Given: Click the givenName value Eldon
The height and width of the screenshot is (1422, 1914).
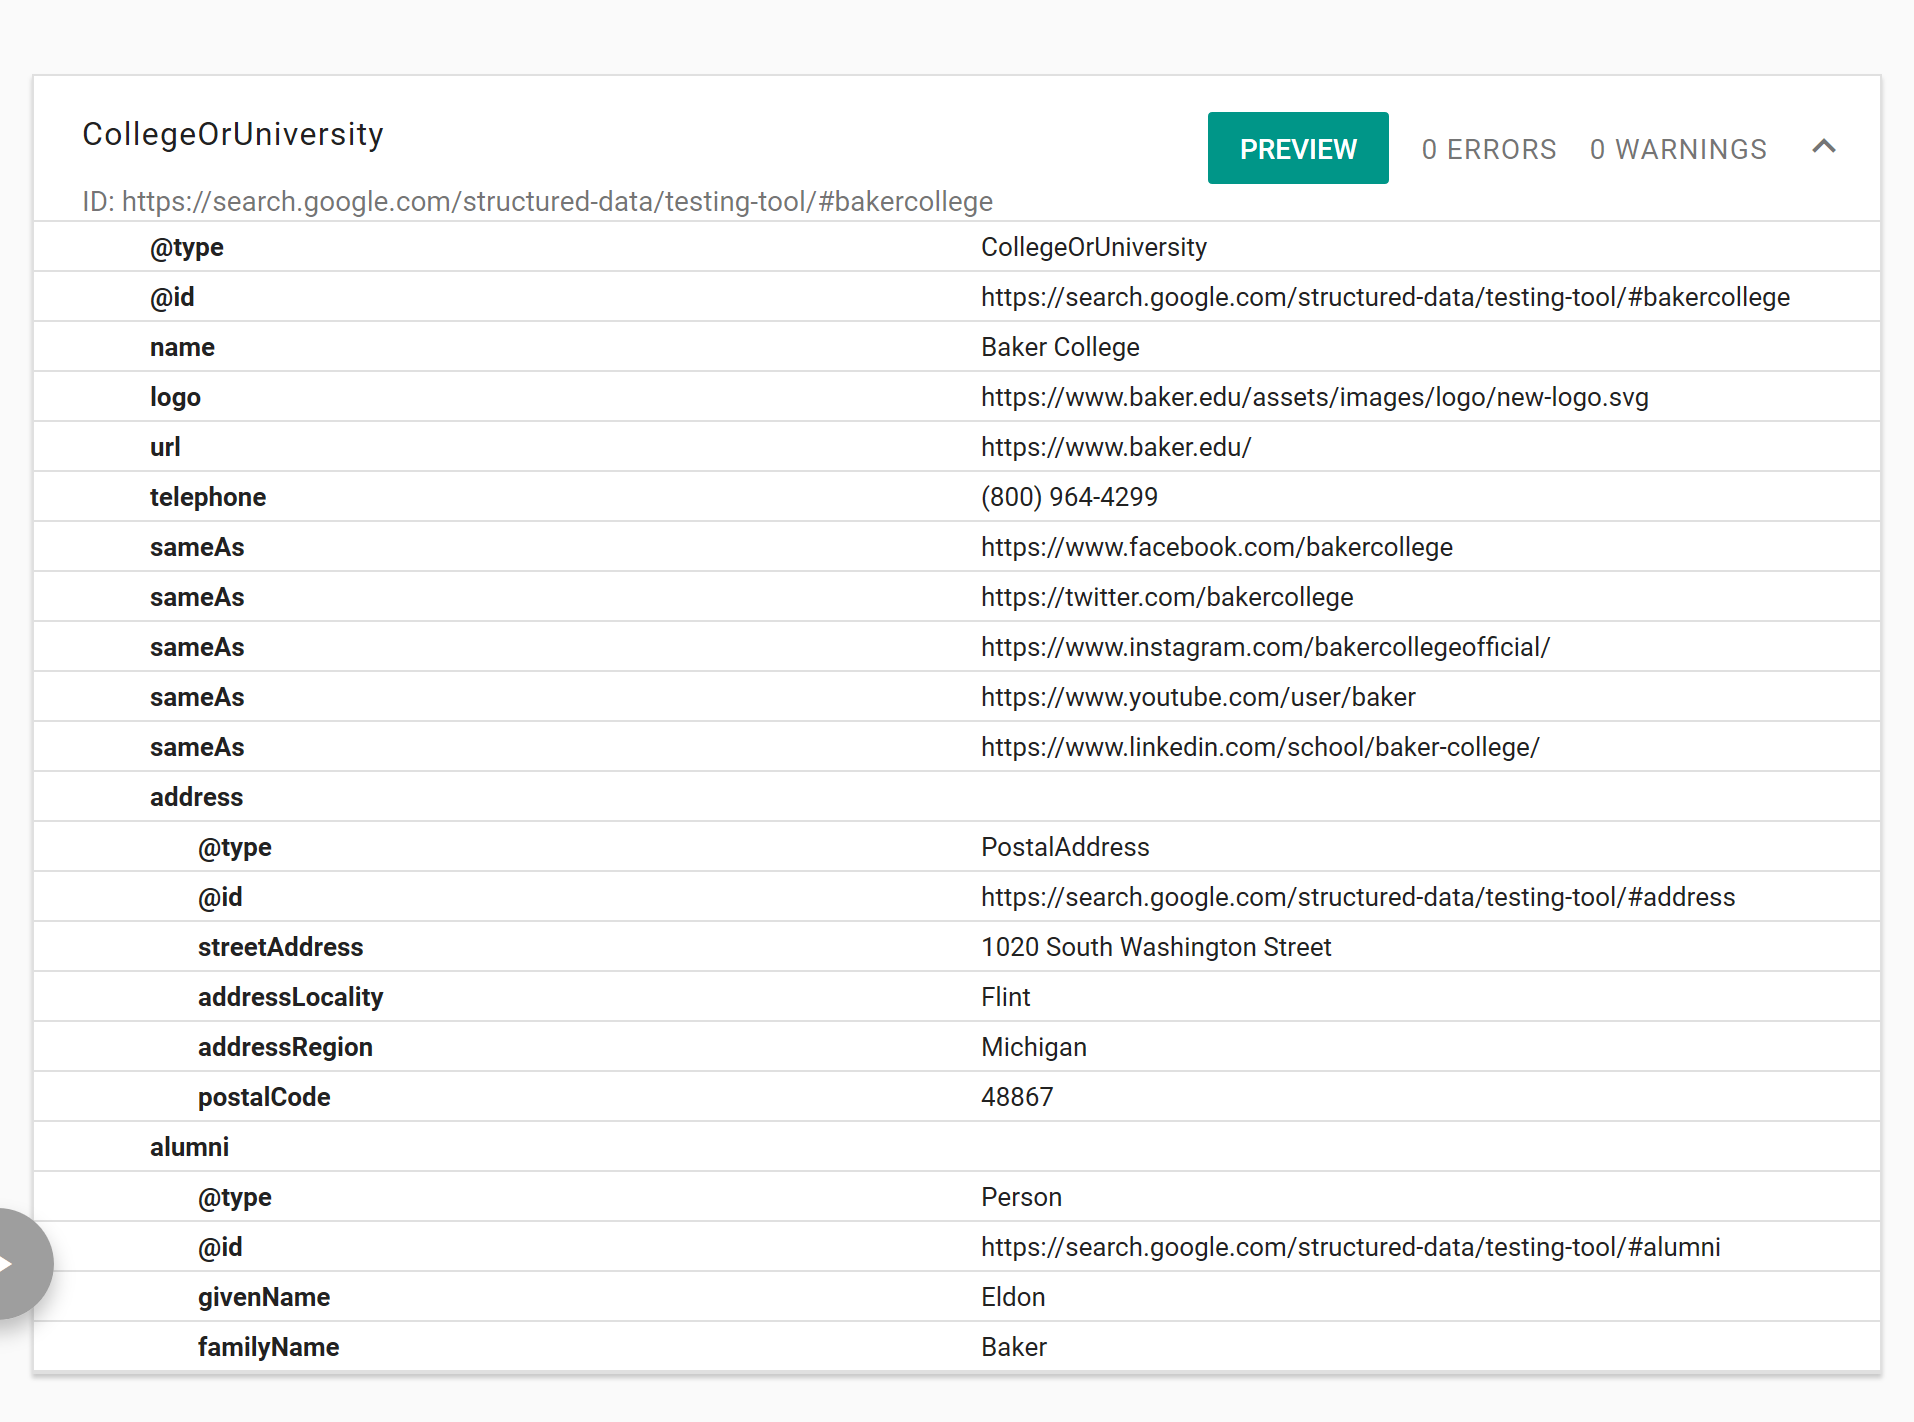Looking at the screenshot, I should click(x=1013, y=1297).
